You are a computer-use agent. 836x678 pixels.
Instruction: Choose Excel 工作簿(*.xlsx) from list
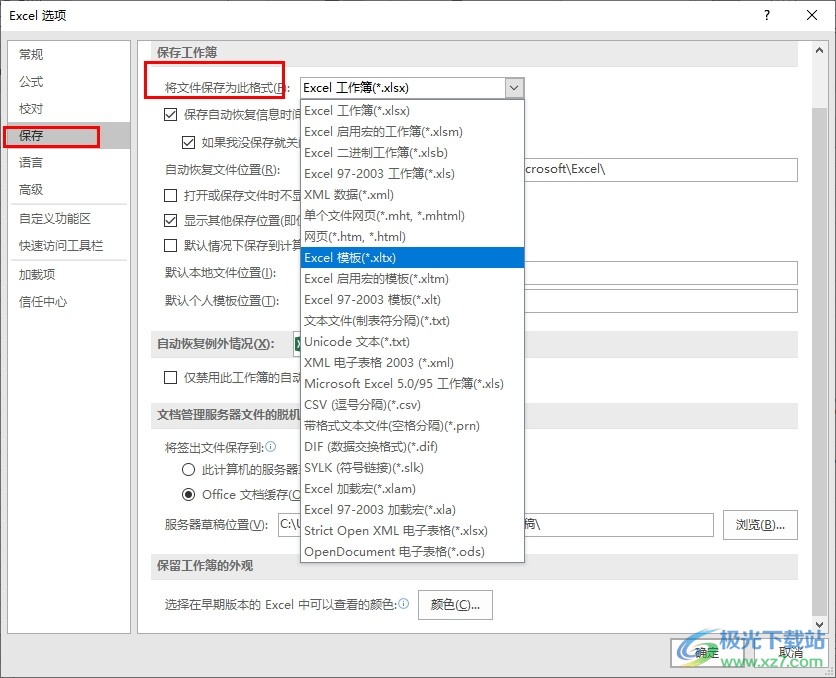412,111
